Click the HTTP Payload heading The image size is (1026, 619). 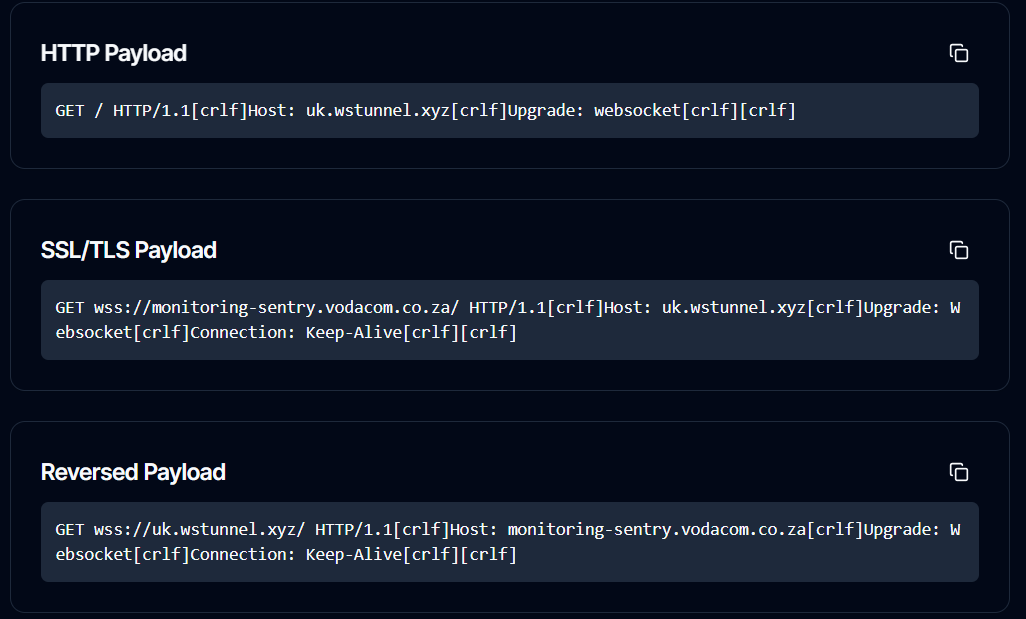click(113, 53)
